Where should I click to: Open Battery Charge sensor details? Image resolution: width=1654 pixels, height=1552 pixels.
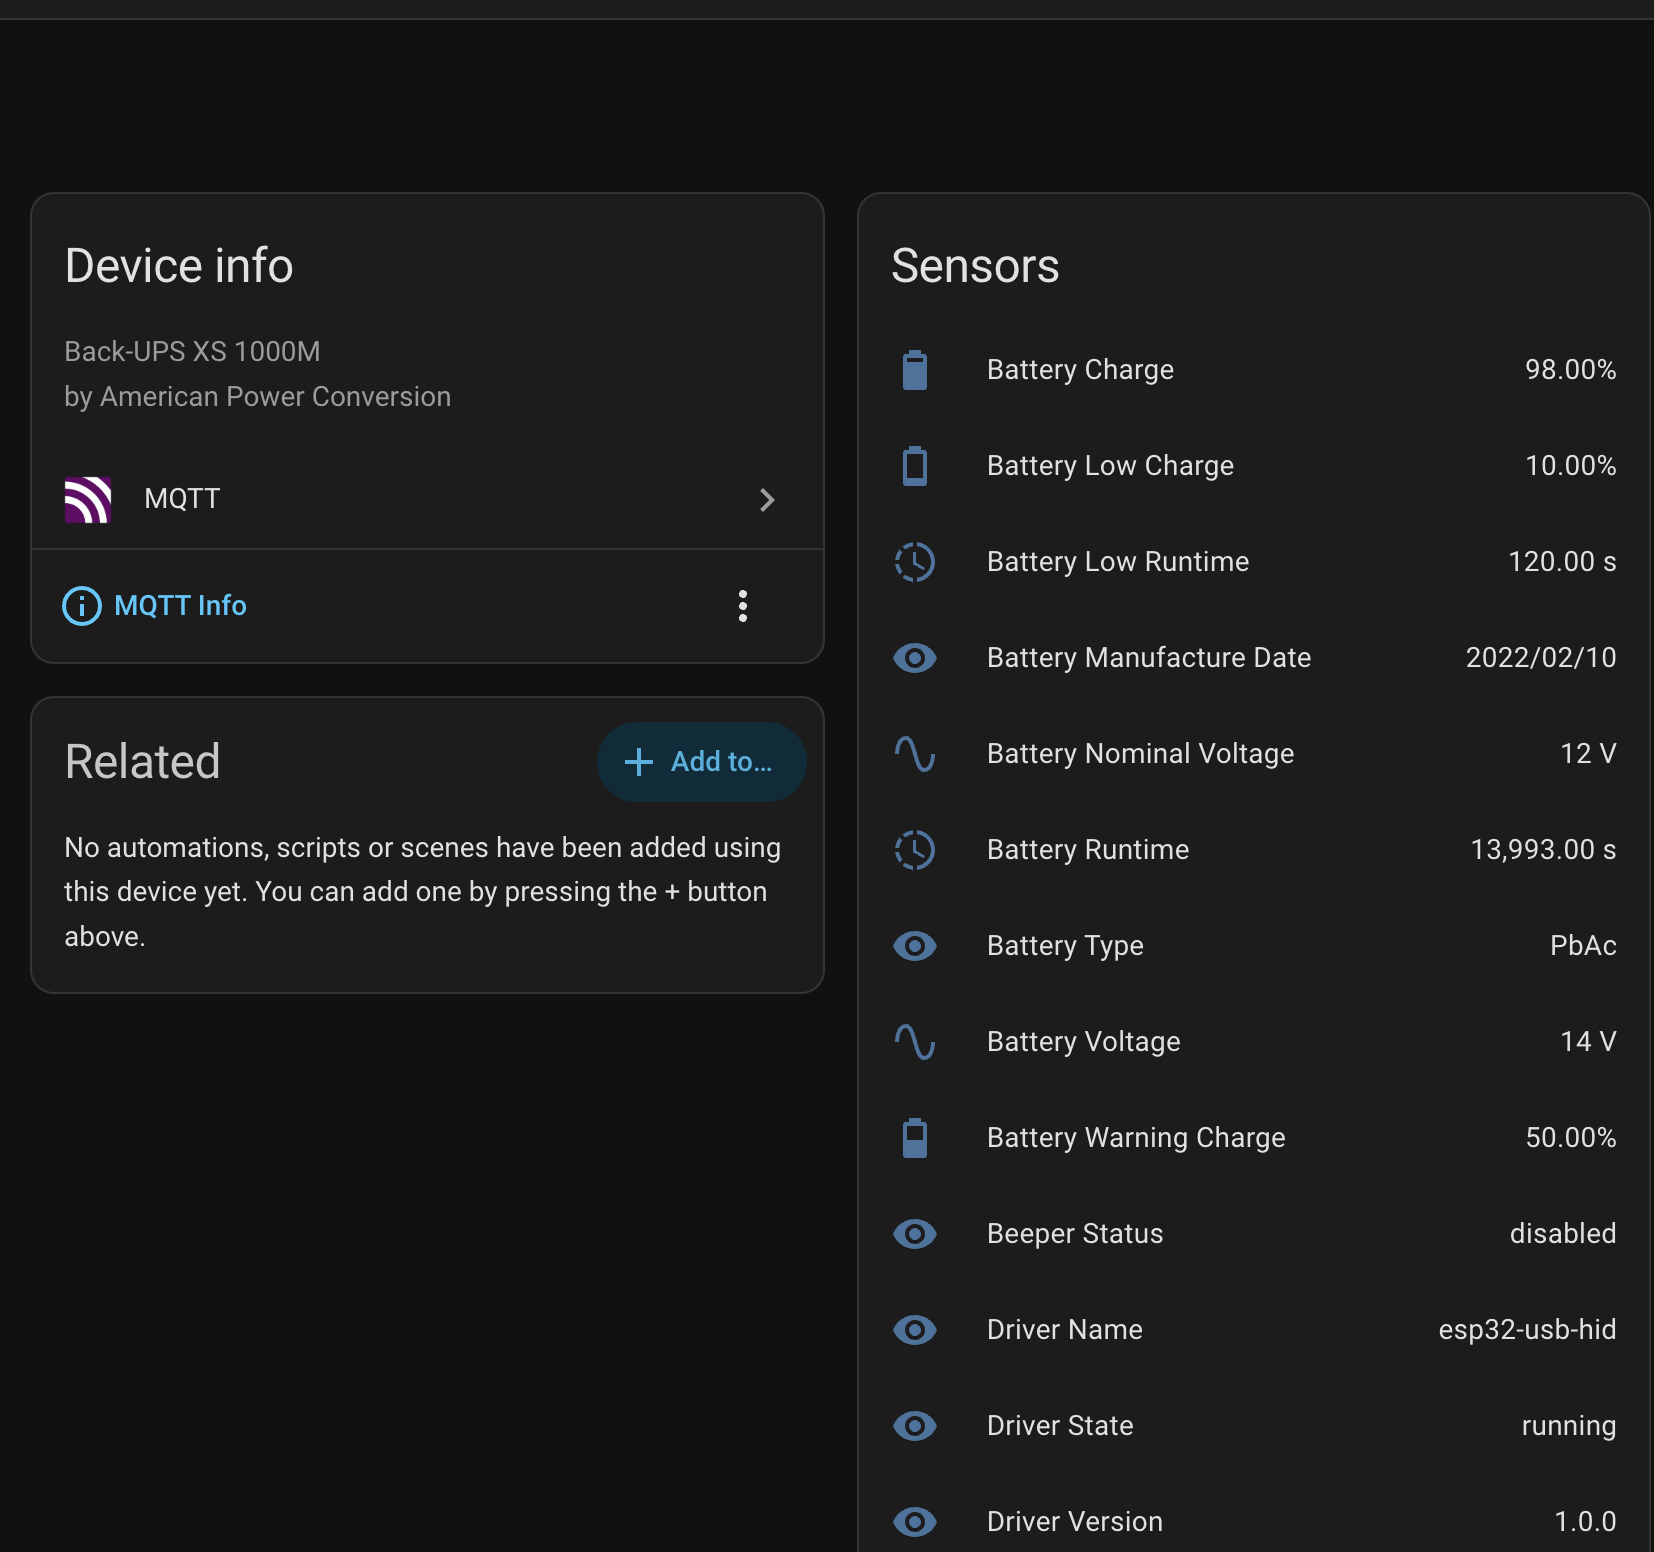1254,370
